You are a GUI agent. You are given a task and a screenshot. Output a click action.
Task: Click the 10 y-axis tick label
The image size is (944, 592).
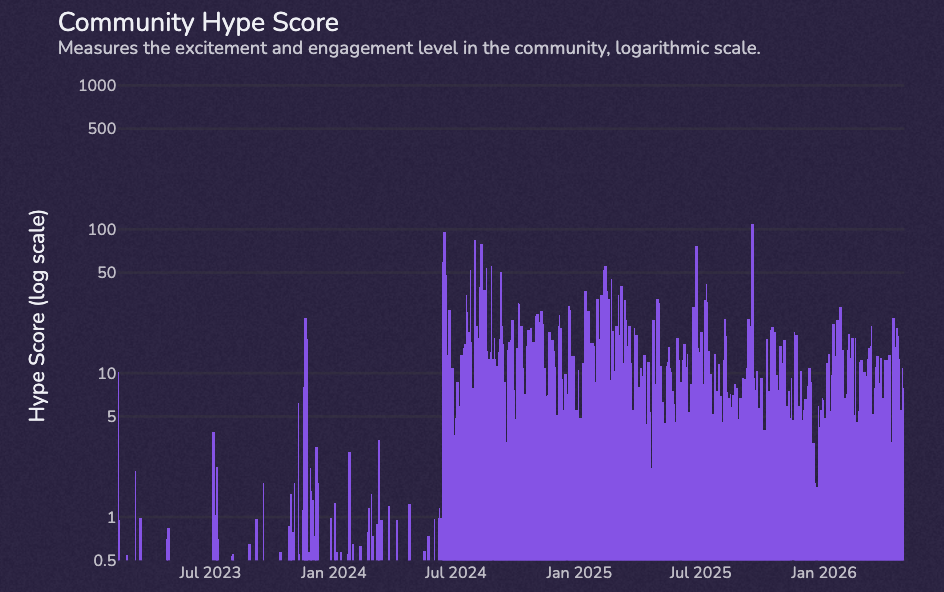tap(107, 373)
